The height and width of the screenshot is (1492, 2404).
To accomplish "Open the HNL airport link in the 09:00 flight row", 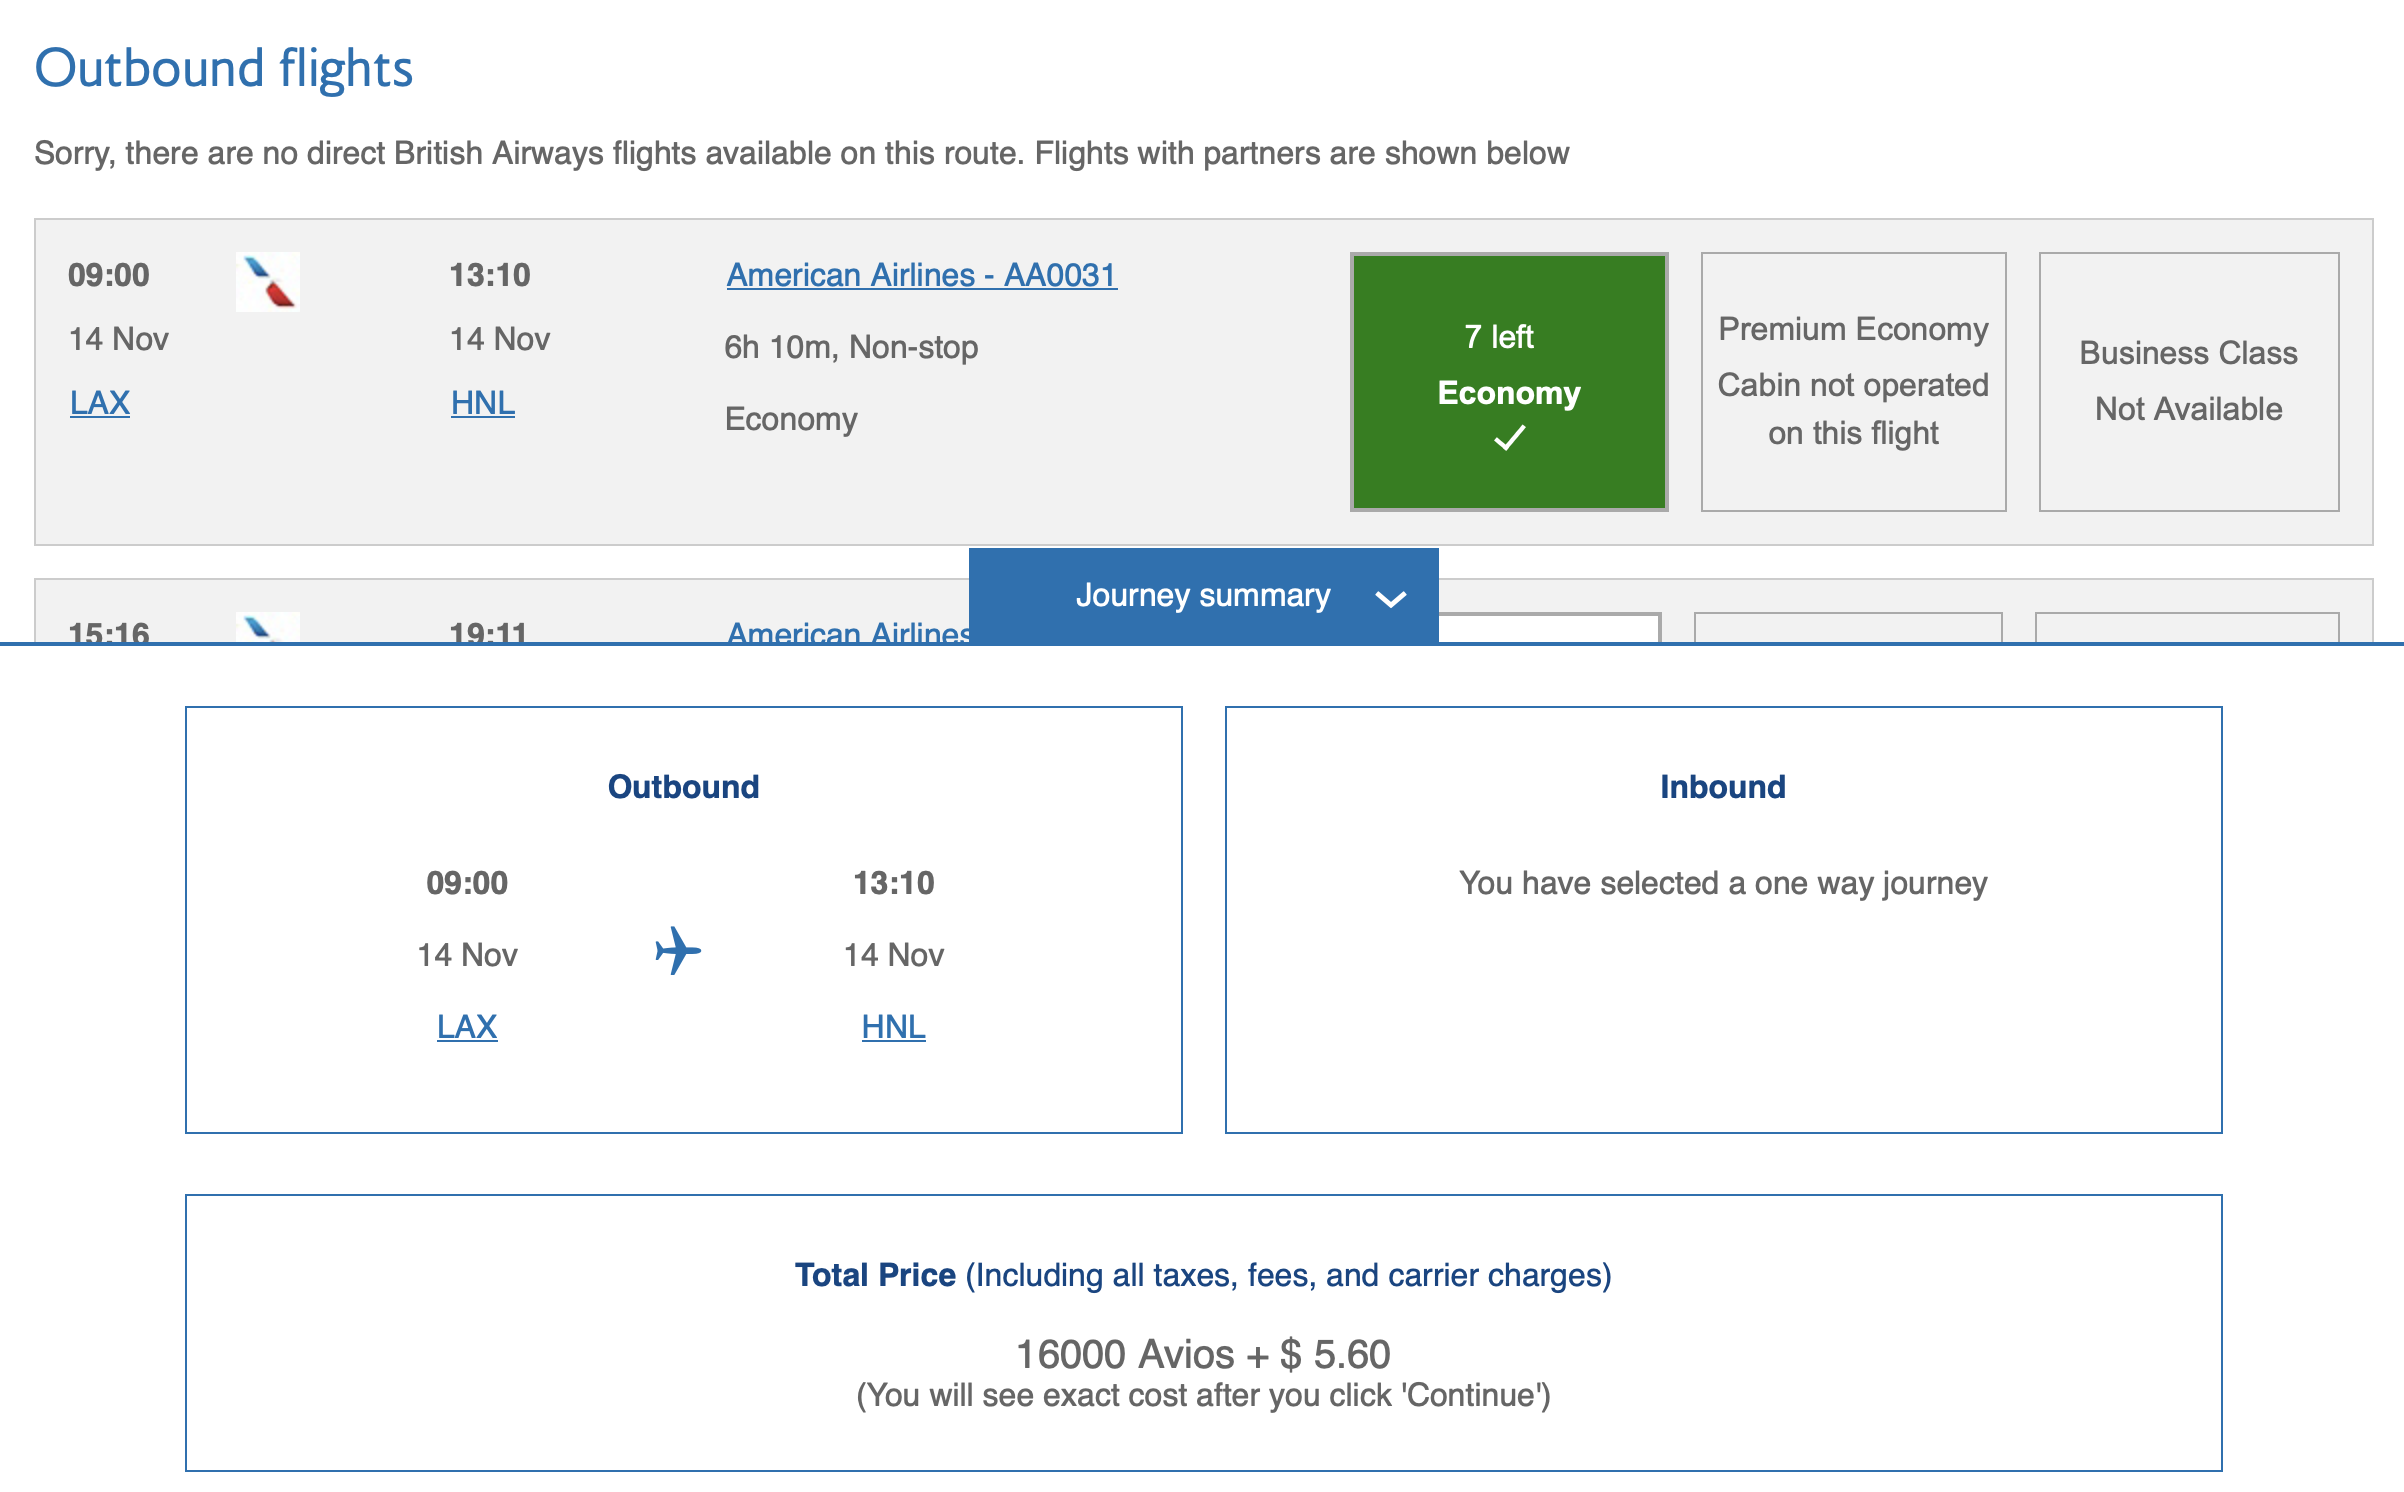I will 483,403.
